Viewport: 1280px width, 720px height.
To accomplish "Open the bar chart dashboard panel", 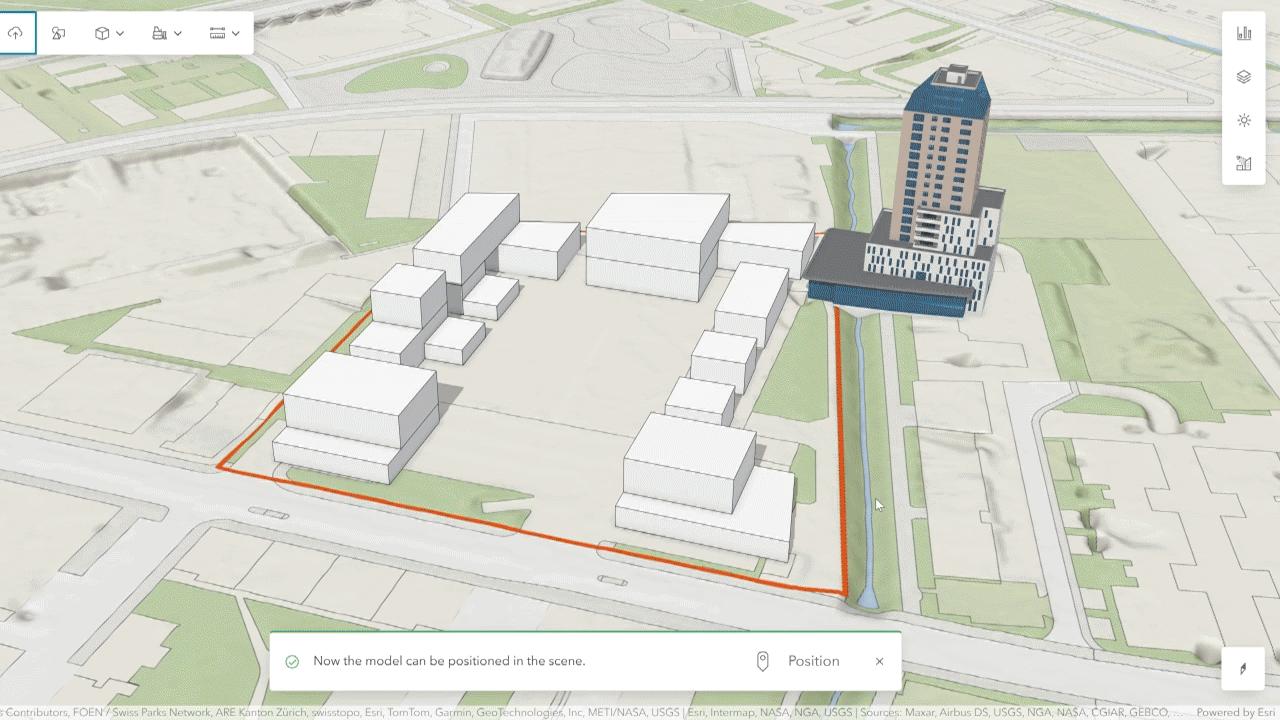I will tap(1244, 33).
